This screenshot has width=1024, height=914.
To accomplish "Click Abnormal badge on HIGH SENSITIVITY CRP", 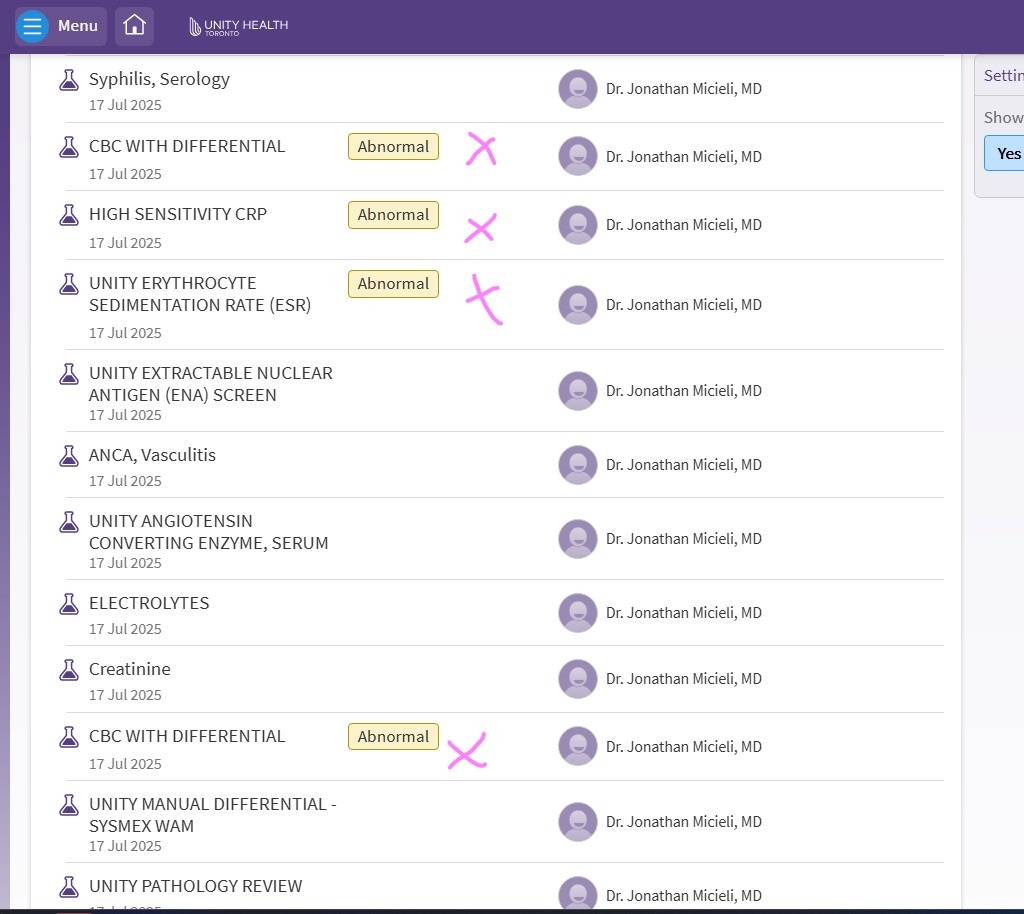I will [x=393, y=215].
